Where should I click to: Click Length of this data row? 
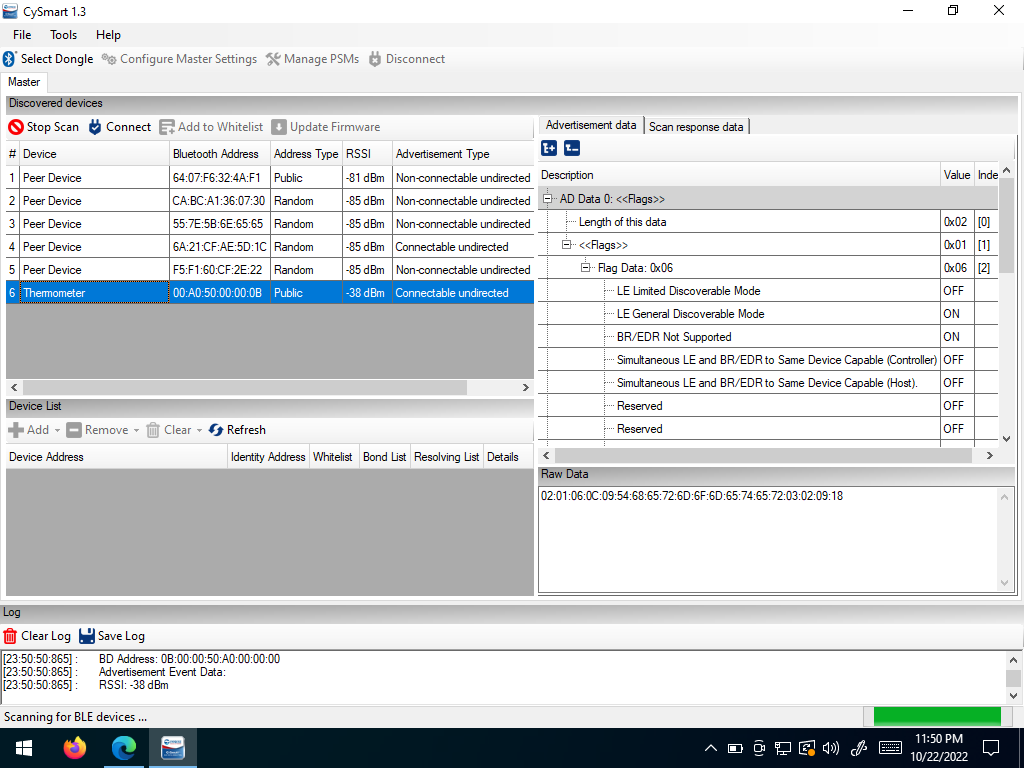coord(768,222)
